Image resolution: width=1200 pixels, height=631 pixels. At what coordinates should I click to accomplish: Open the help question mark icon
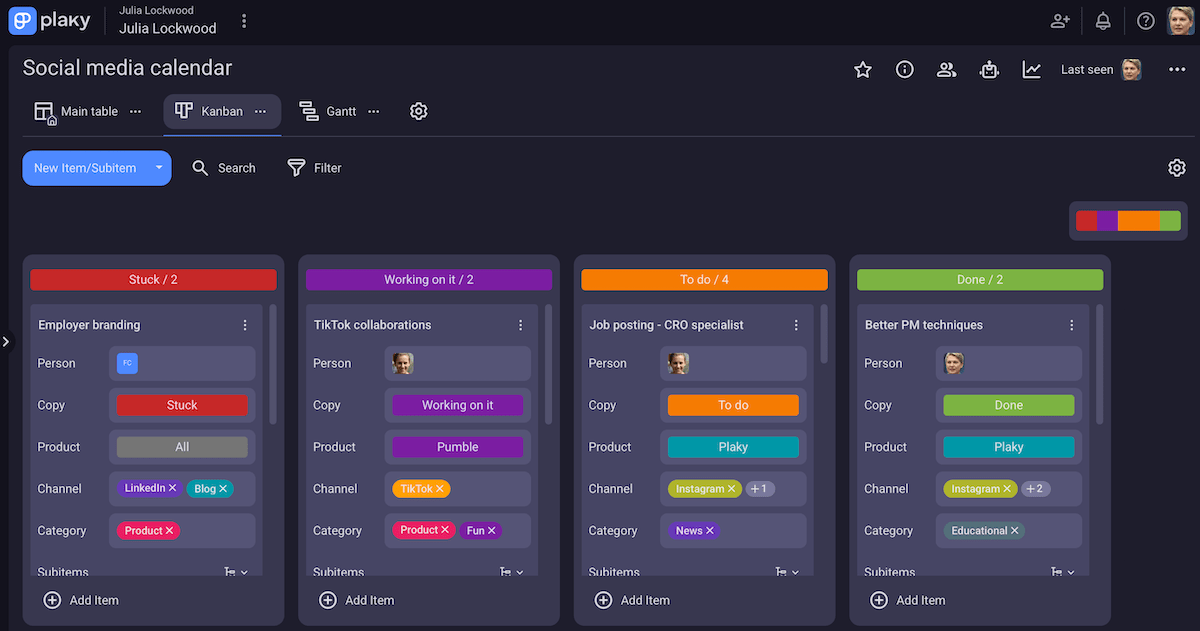[1145, 20]
